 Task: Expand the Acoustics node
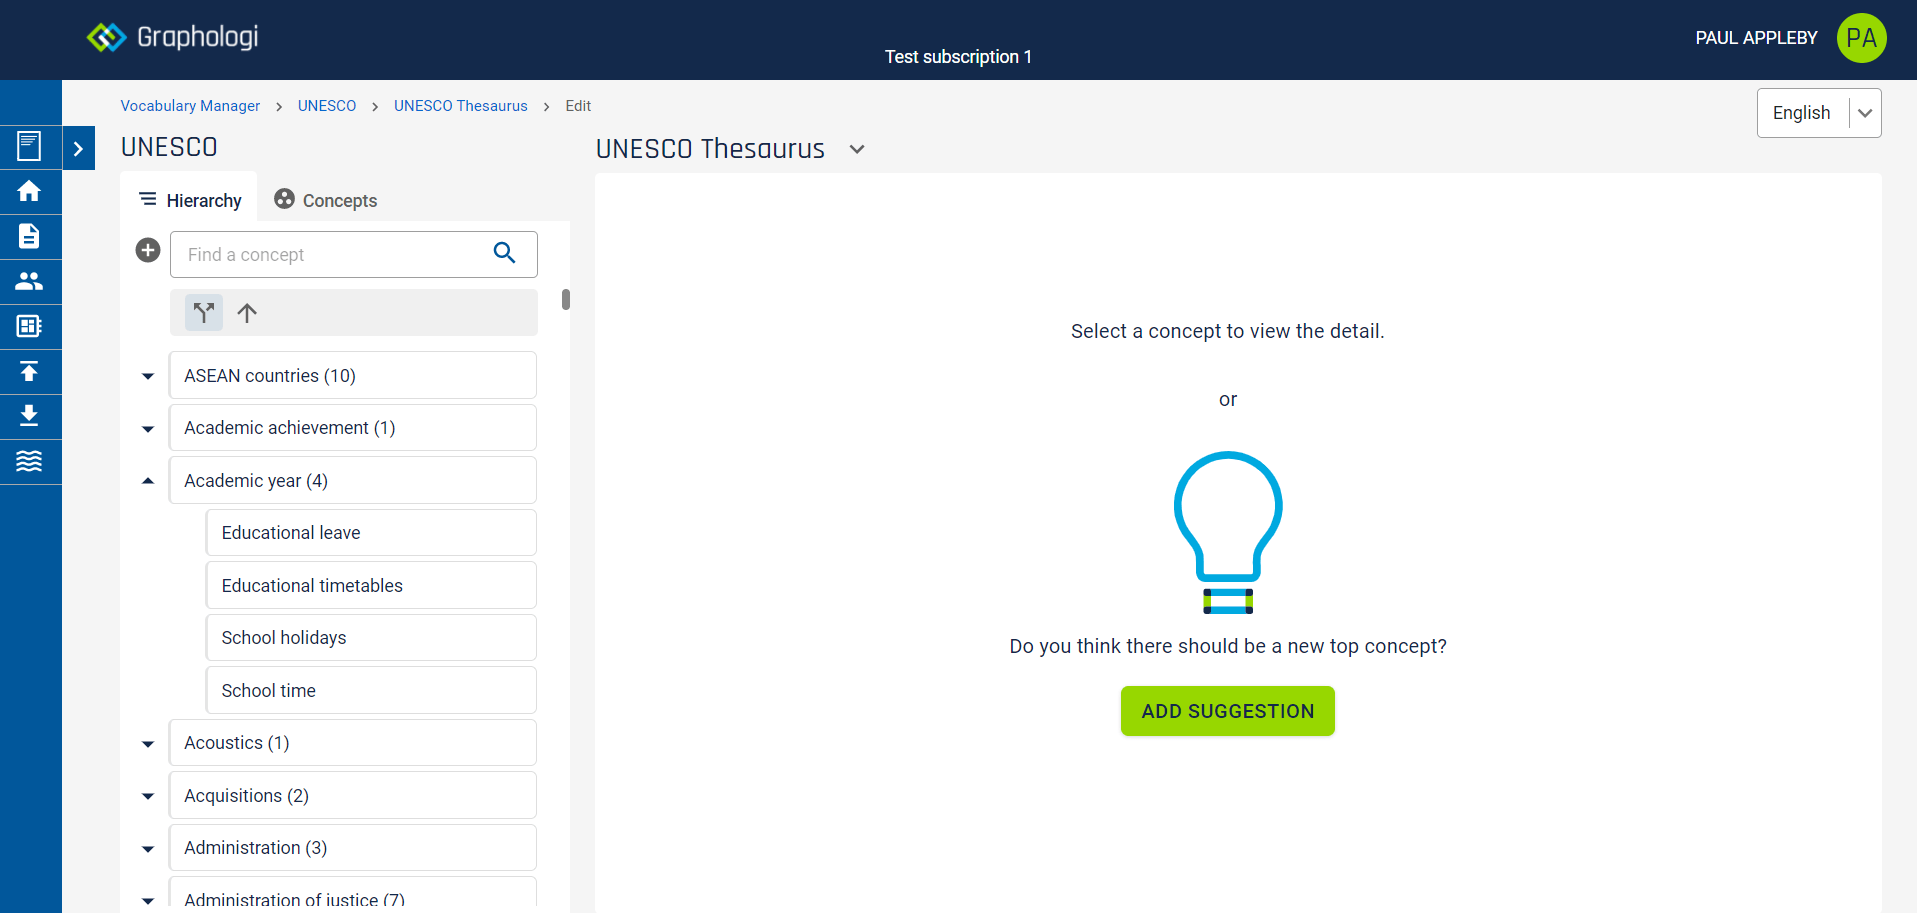(x=148, y=744)
